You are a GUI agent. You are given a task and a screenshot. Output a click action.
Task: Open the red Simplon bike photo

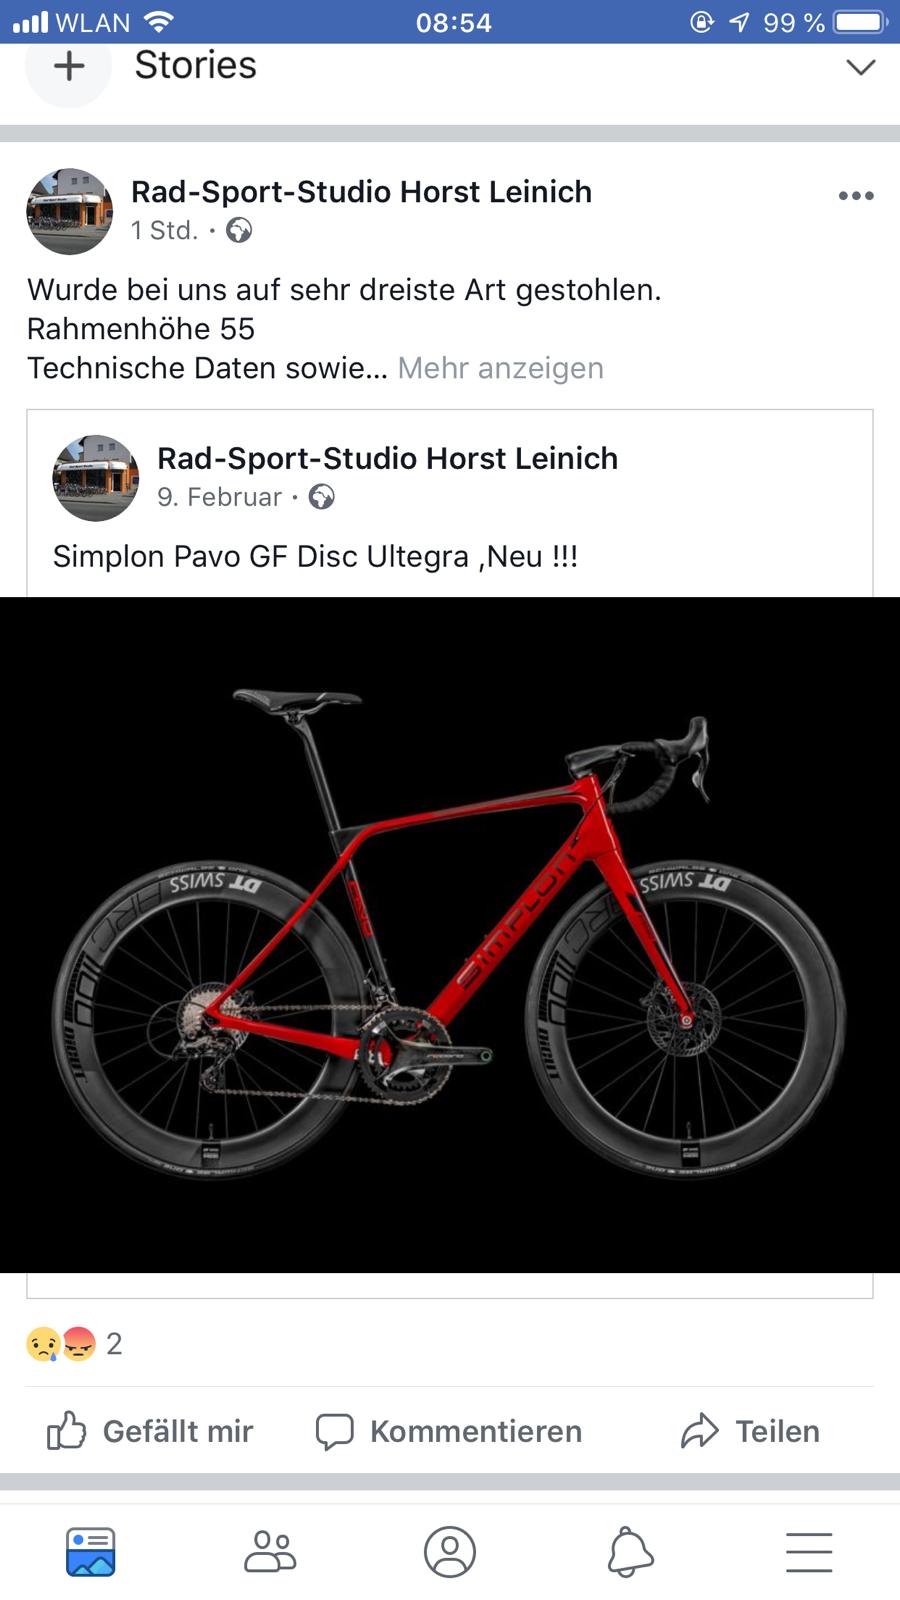[450, 935]
